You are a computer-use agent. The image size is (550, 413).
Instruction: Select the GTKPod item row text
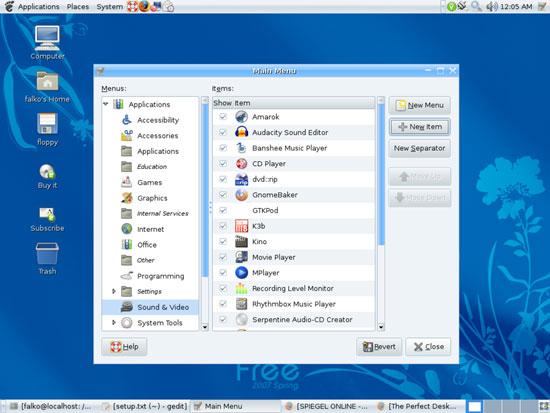coord(265,210)
